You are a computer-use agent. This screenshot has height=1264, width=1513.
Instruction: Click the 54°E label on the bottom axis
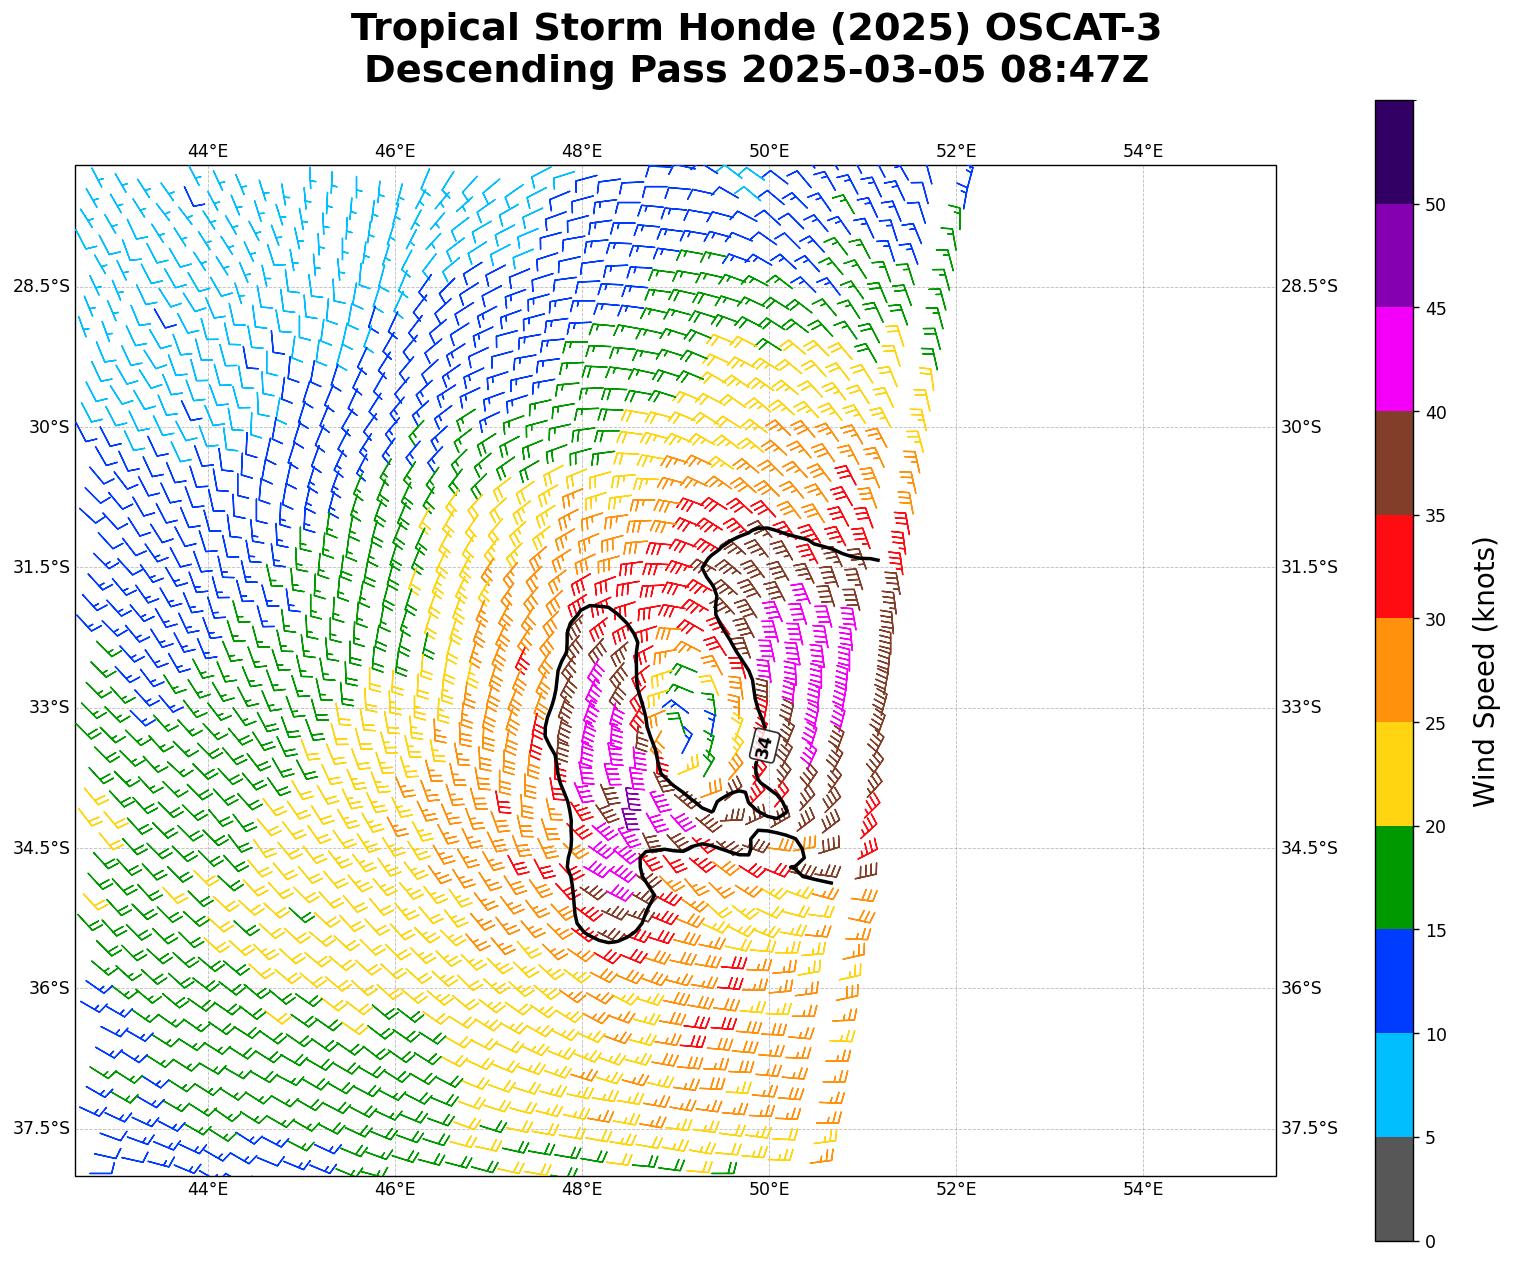tap(1142, 1189)
